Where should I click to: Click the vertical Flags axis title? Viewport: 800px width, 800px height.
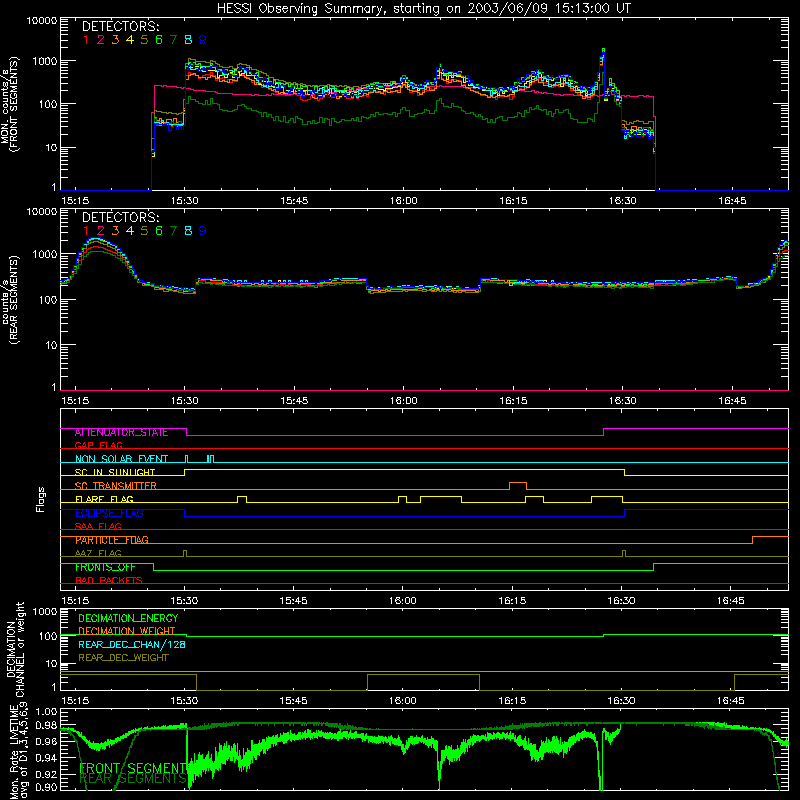[41, 499]
